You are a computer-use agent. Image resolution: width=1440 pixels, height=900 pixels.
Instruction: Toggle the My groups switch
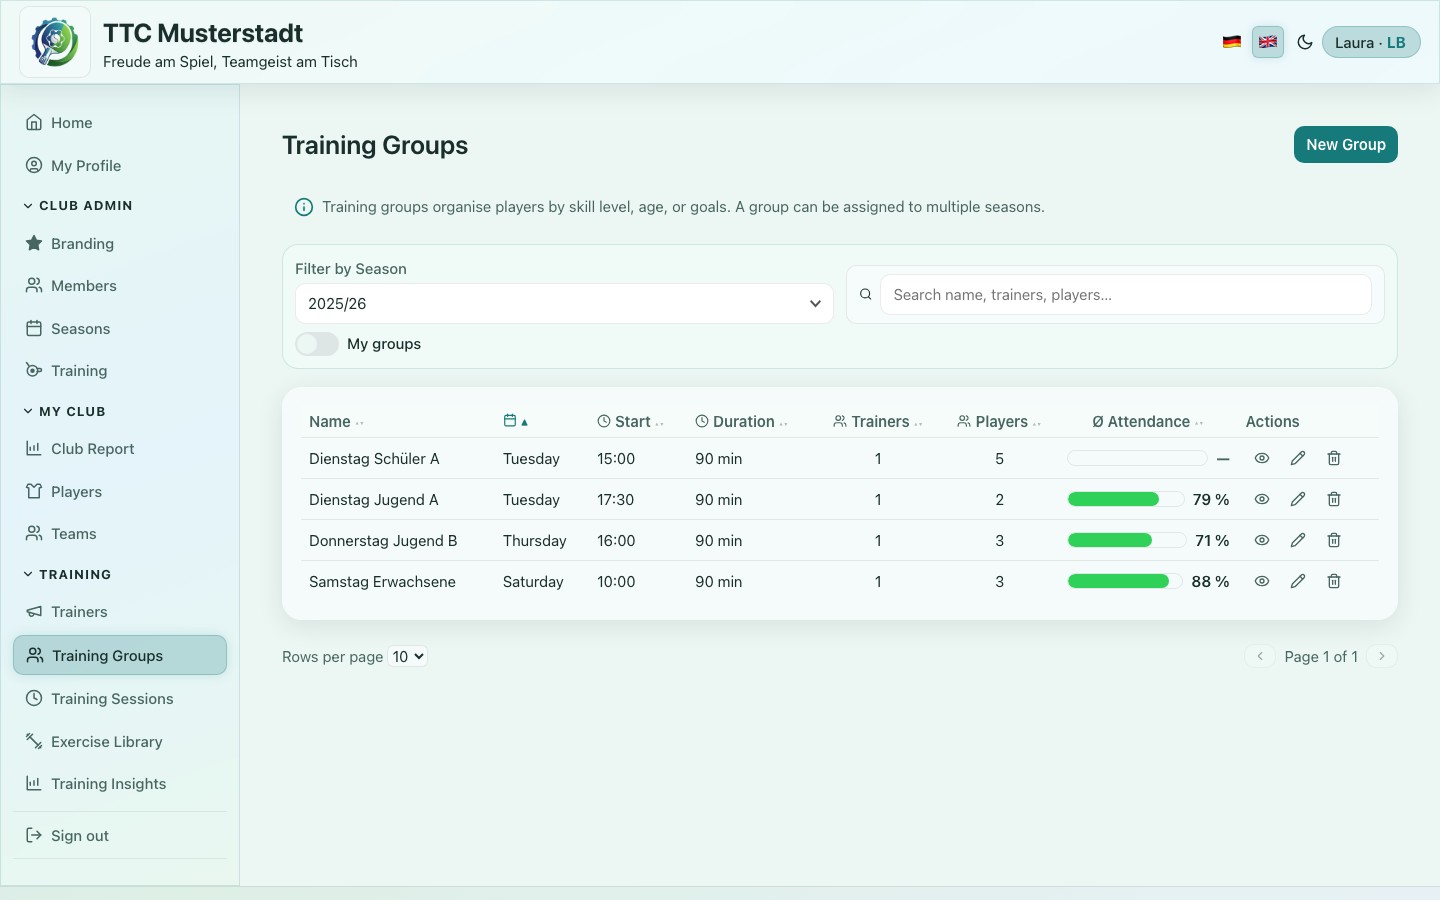(x=317, y=344)
